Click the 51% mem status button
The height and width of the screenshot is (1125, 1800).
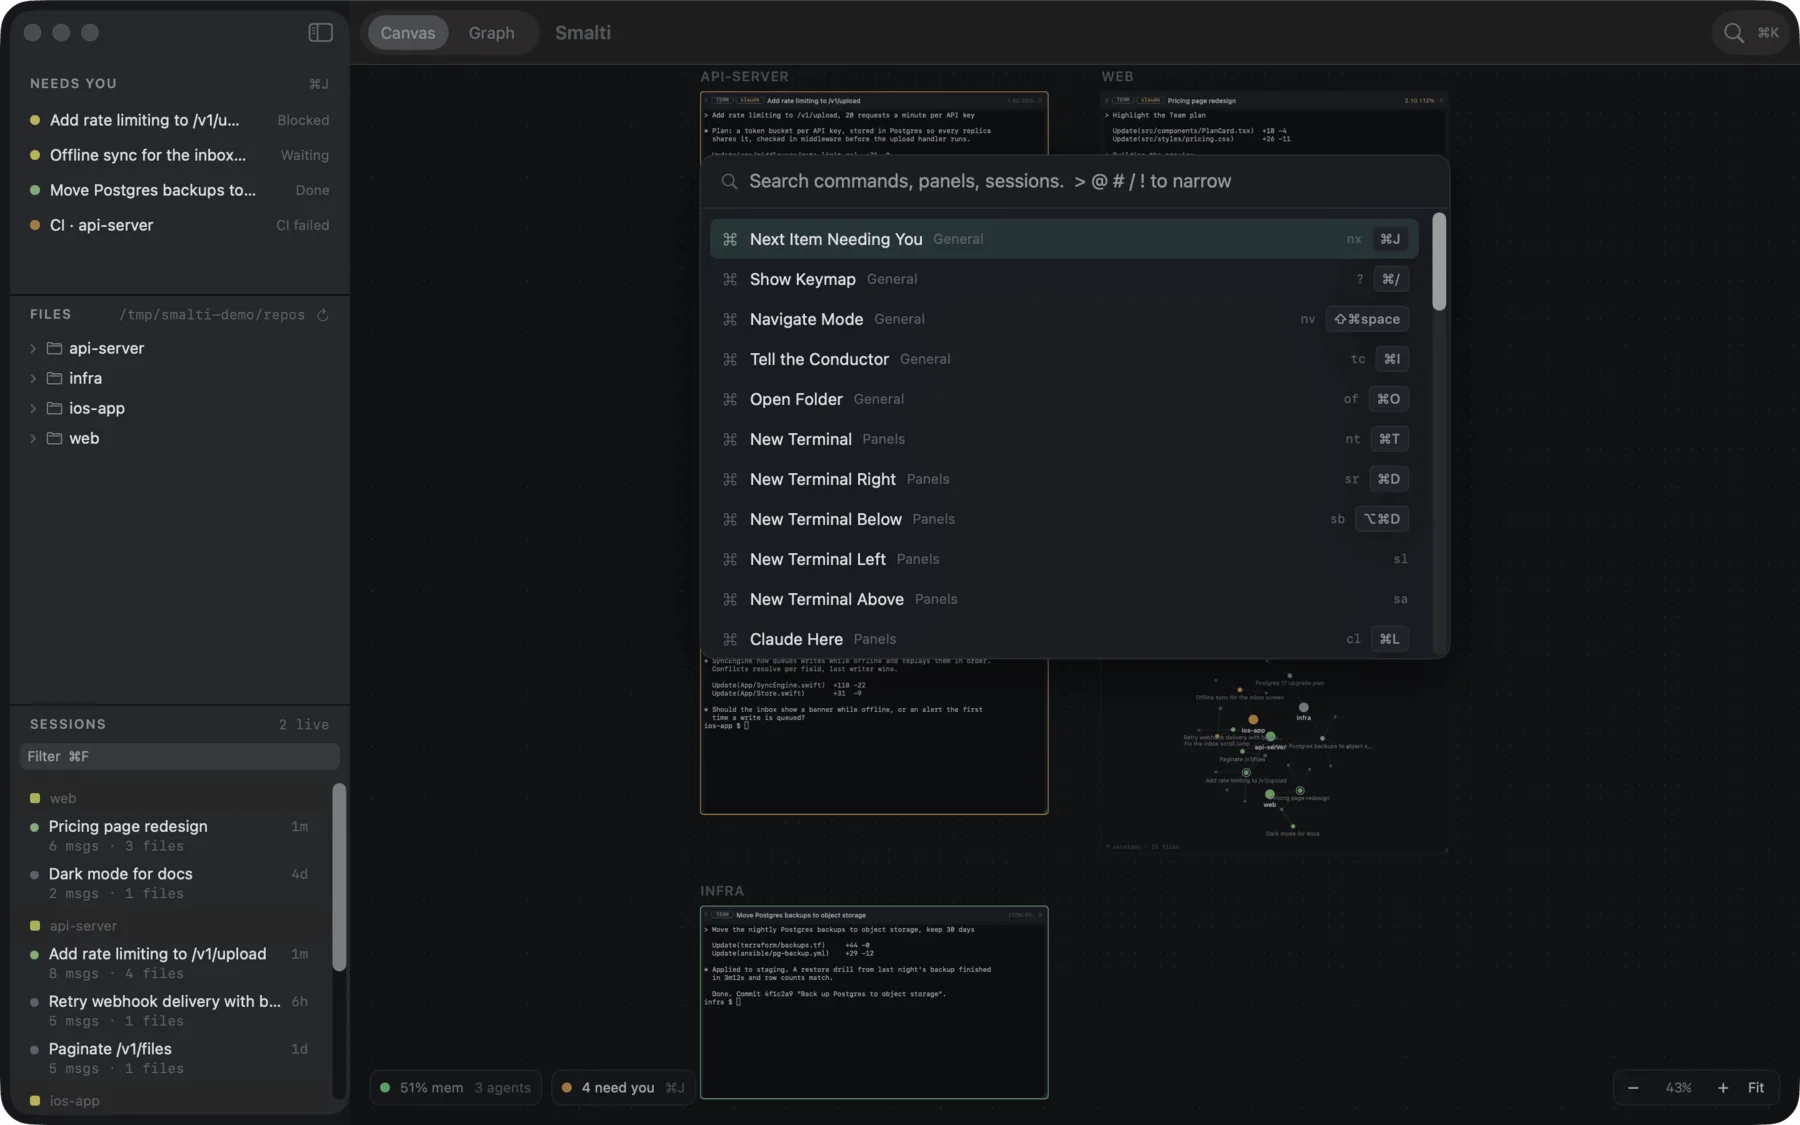456,1088
